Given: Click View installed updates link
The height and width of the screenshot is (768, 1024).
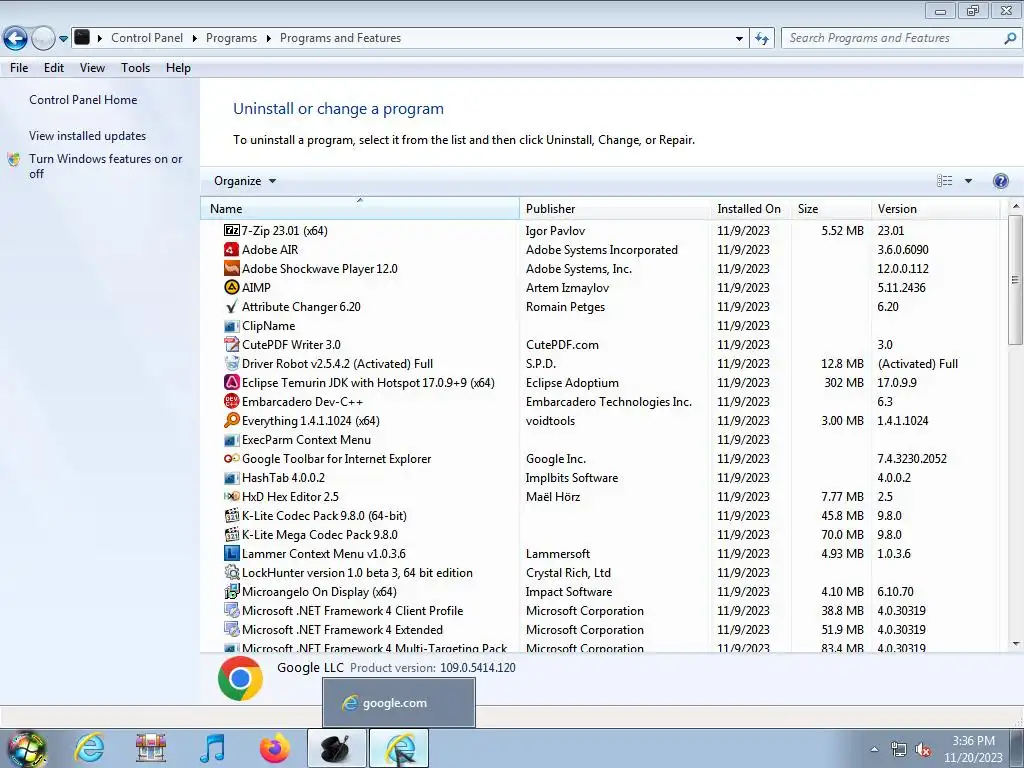Looking at the screenshot, I should click(88, 136).
